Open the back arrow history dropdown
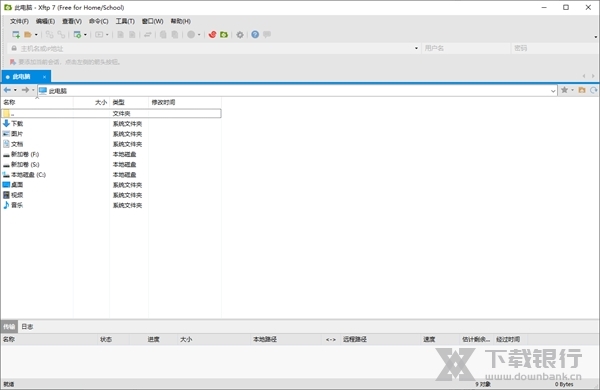 point(15,90)
